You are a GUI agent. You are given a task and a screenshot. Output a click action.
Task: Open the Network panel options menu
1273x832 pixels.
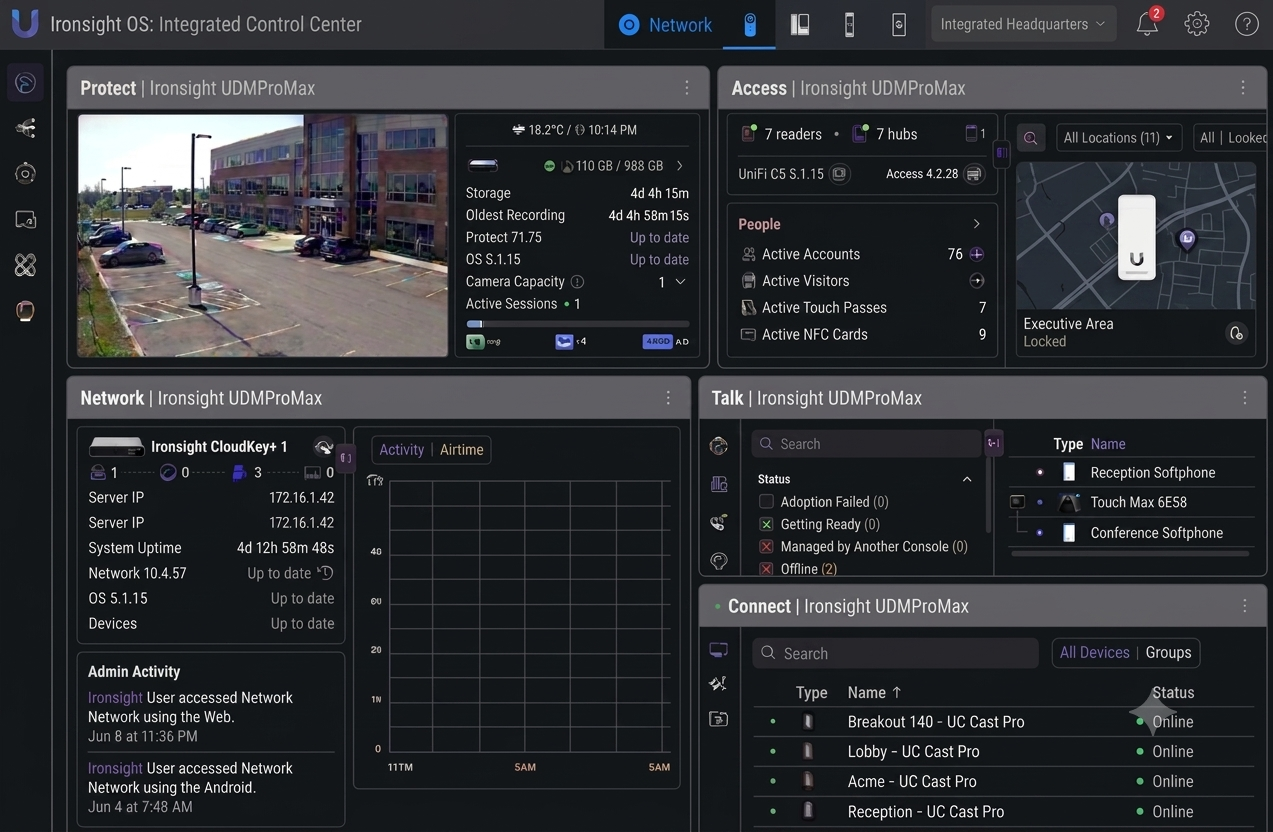[669, 398]
